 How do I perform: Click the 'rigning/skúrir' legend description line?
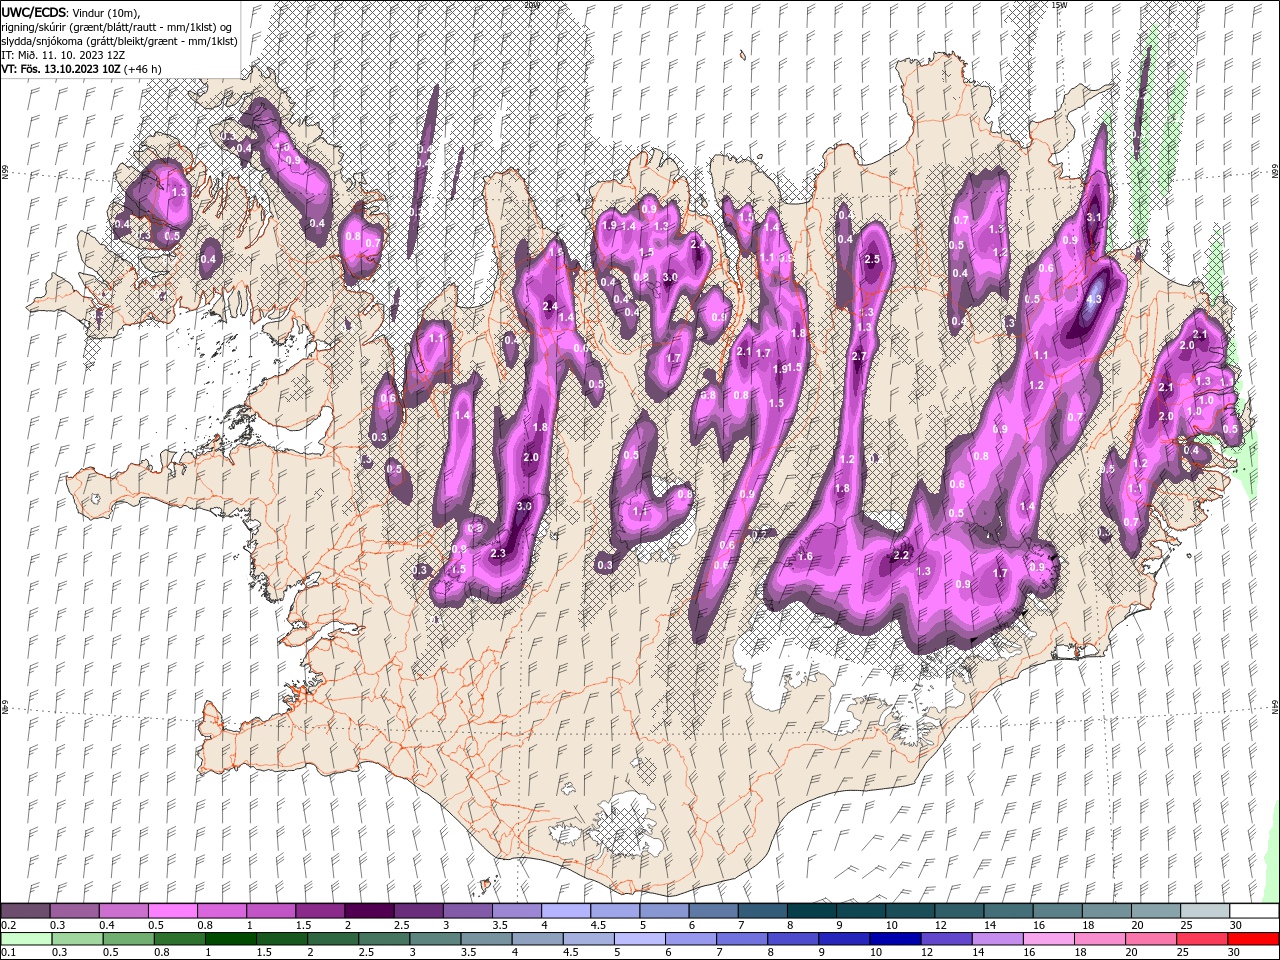(116, 26)
